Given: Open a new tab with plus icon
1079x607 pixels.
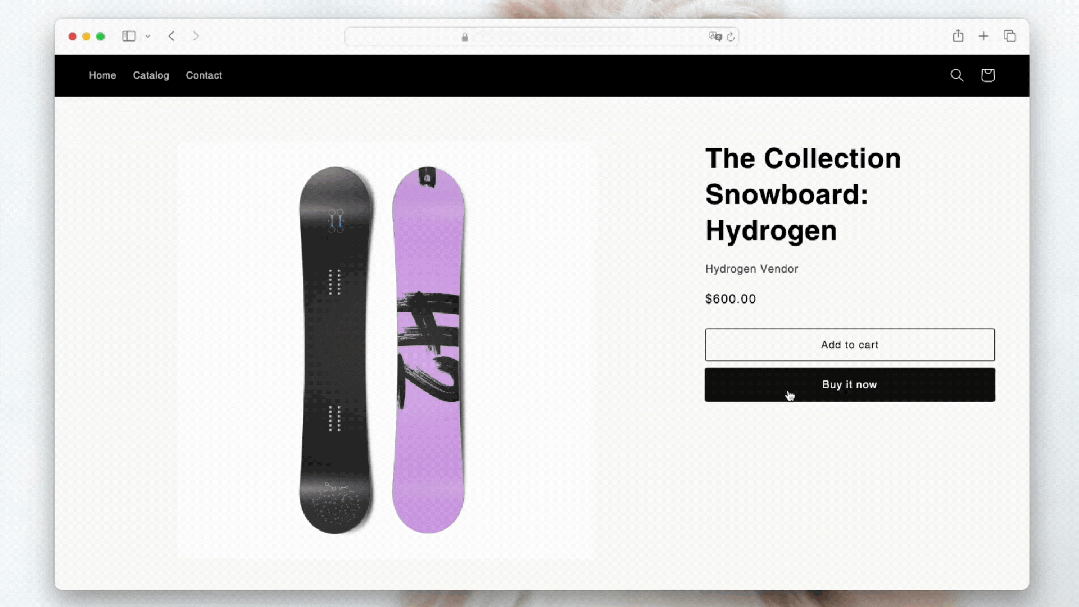Looking at the screenshot, I should [983, 36].
